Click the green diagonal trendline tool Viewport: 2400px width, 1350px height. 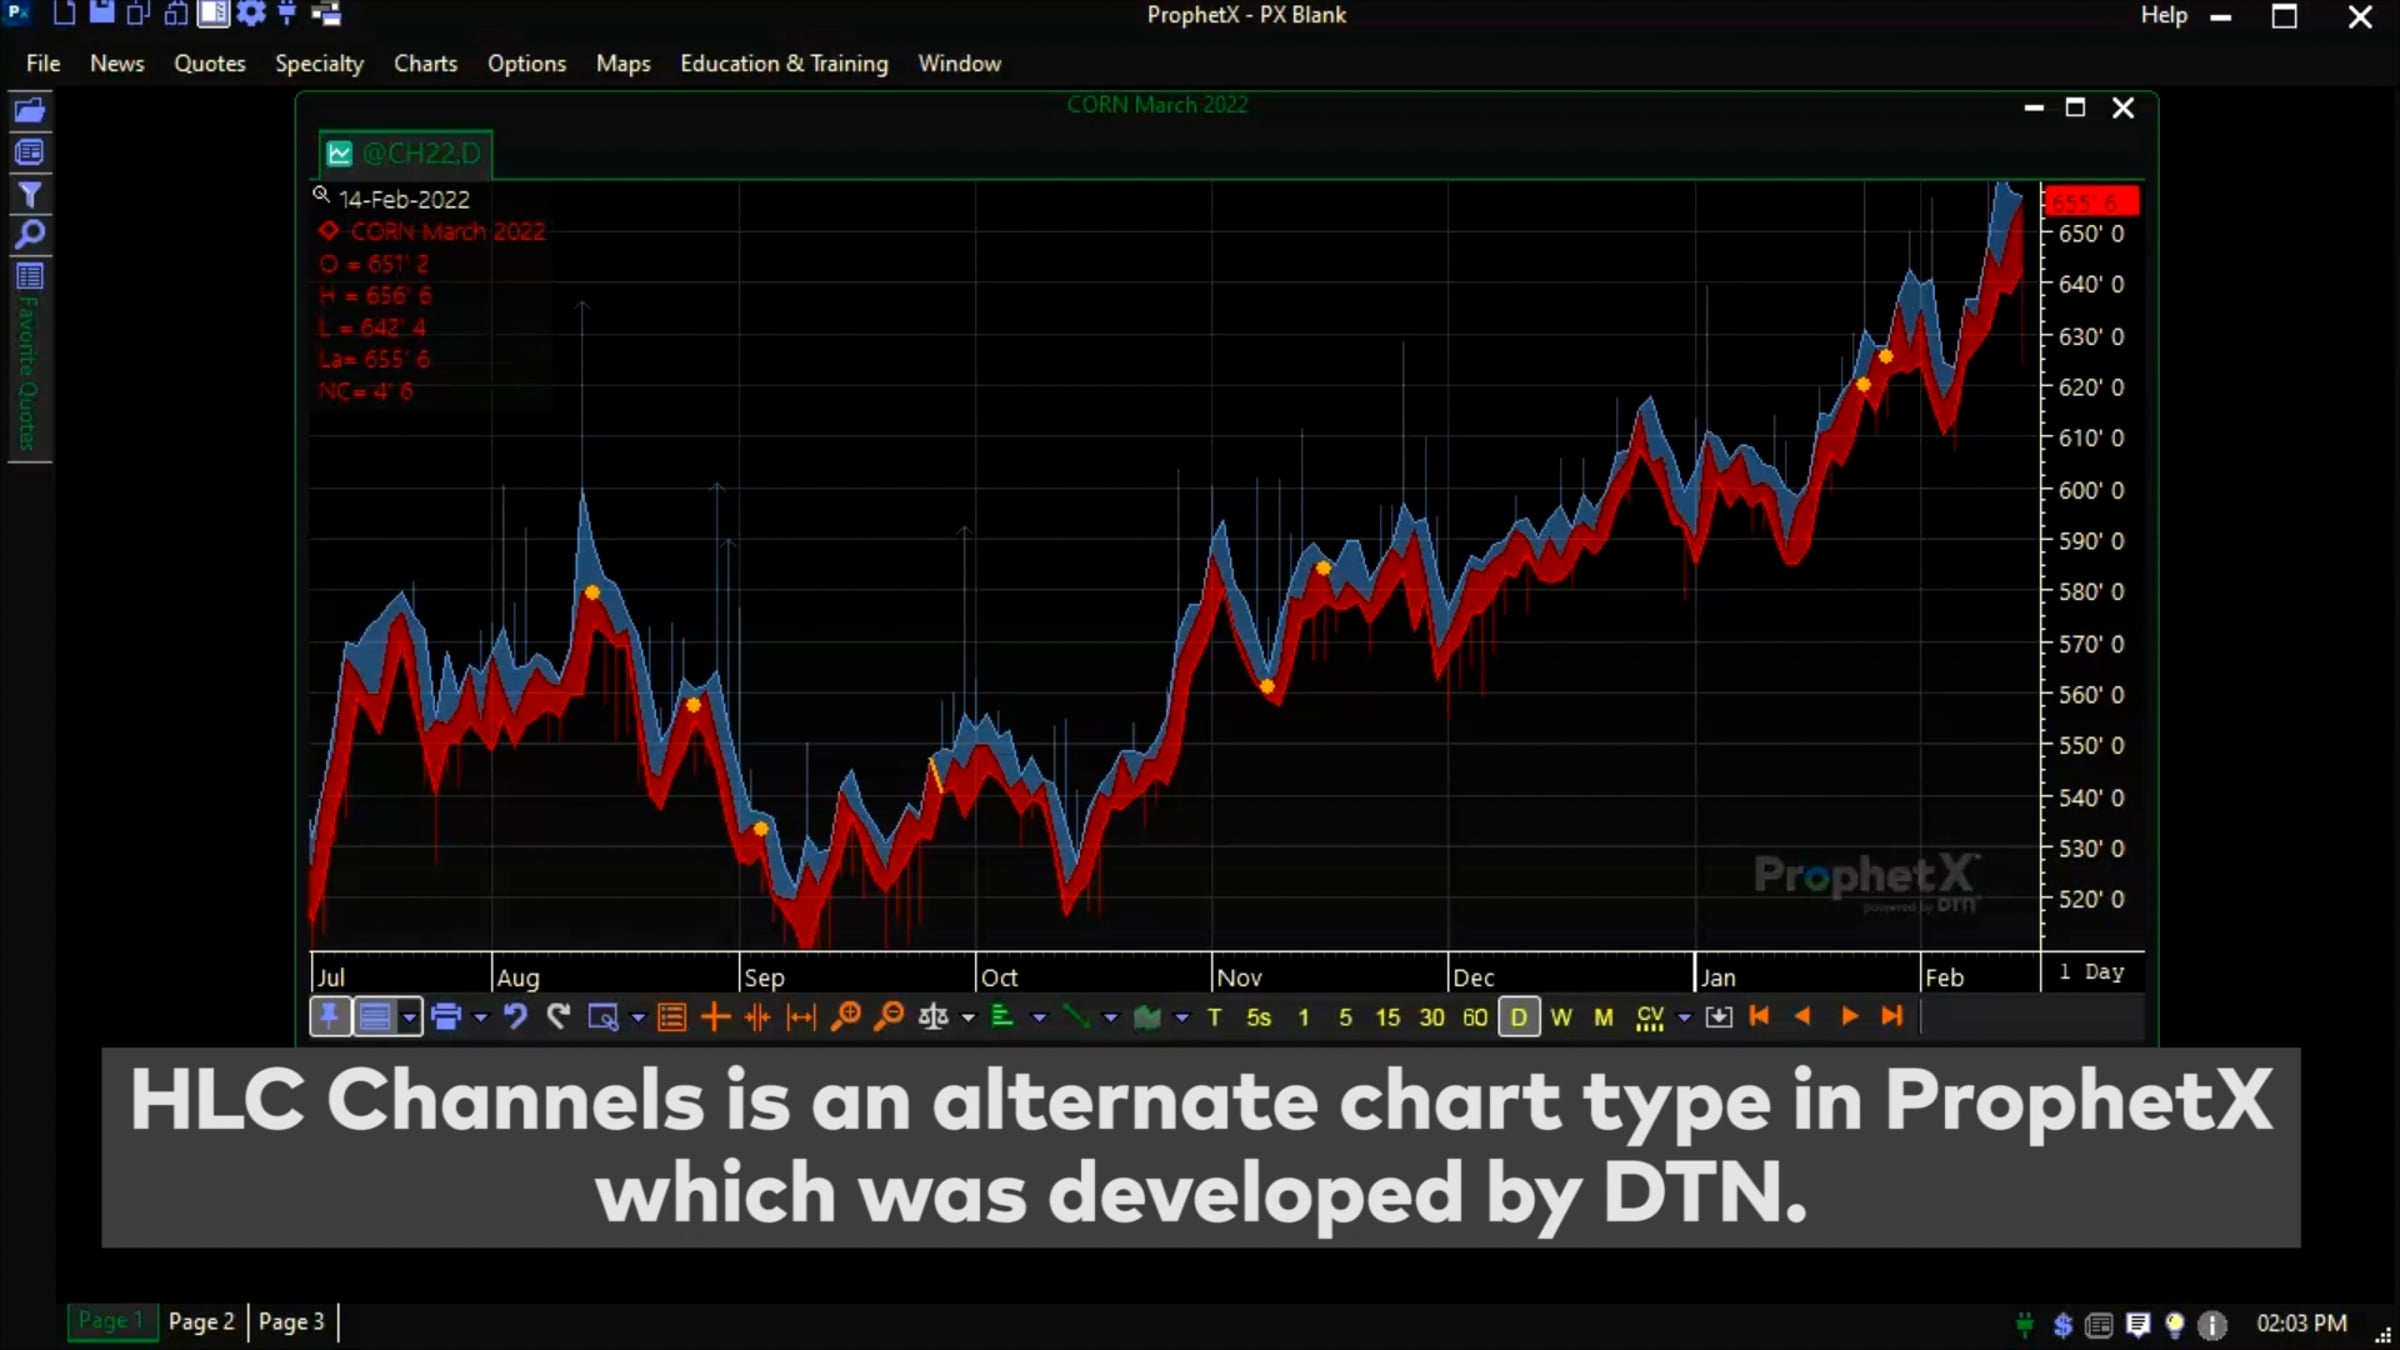1075,1017
